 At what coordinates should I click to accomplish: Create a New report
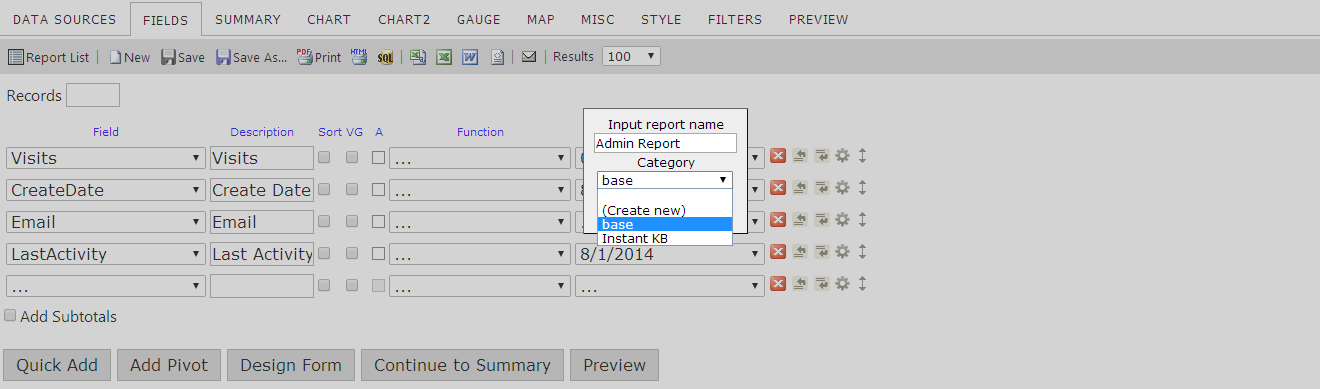130,57
